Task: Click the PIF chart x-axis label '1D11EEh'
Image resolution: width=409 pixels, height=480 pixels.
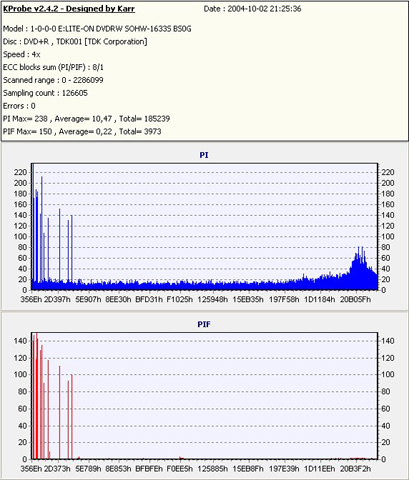Action: (320, 469)
